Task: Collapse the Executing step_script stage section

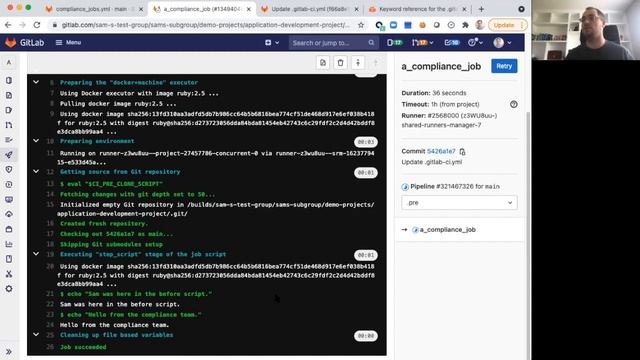Action: pos(36,254)
